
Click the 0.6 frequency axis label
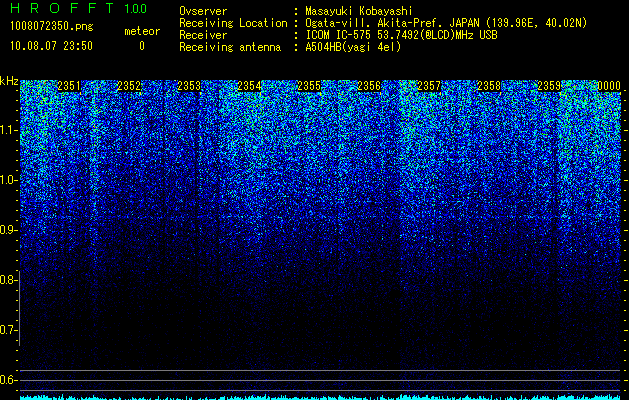point(7,380)
